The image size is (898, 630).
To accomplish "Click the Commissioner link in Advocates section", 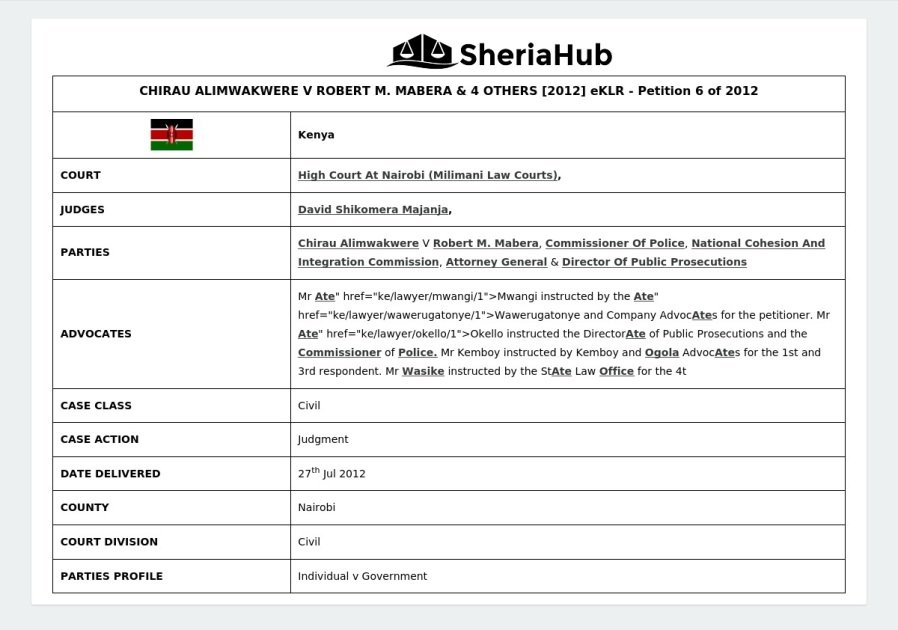I will 340,352.
